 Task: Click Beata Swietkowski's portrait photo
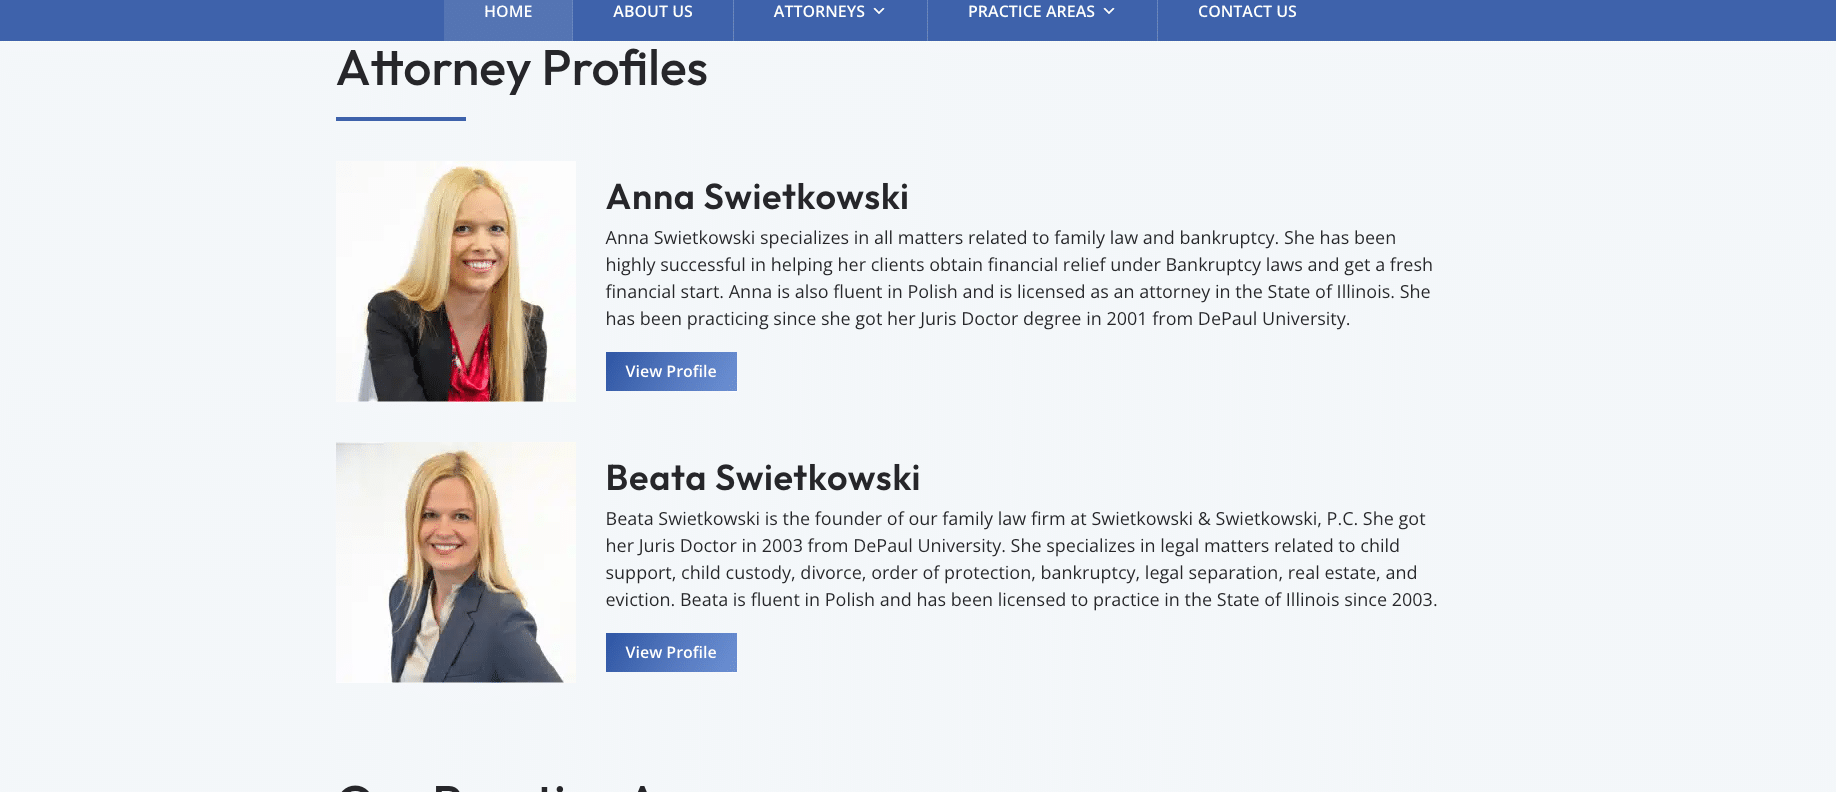[x=456, y=562]
